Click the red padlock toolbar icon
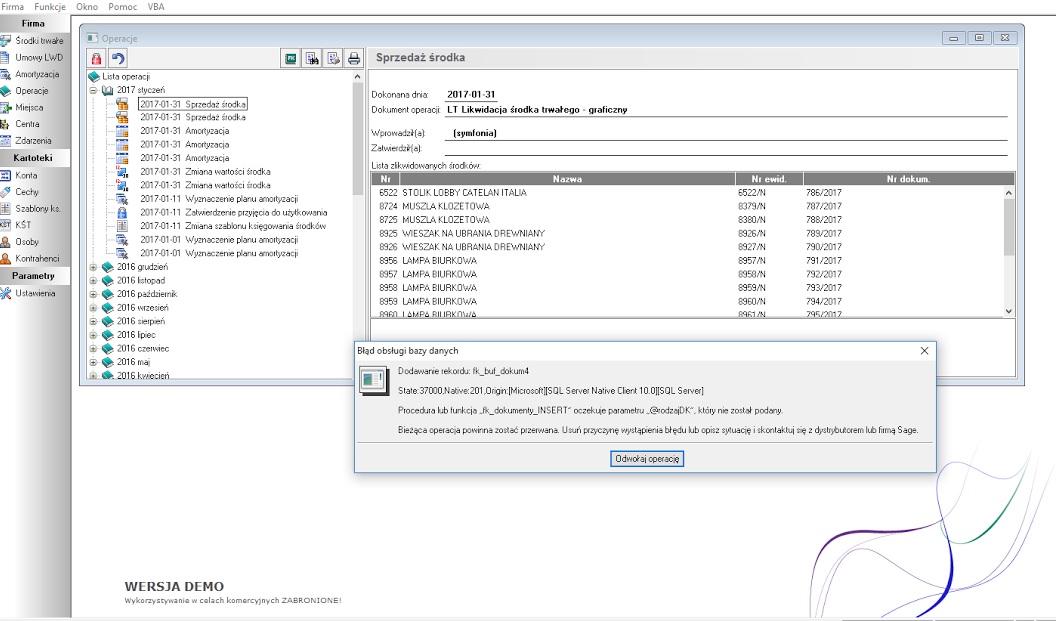The height and width of the screenshot is (621, 1056). coord(98,59)
